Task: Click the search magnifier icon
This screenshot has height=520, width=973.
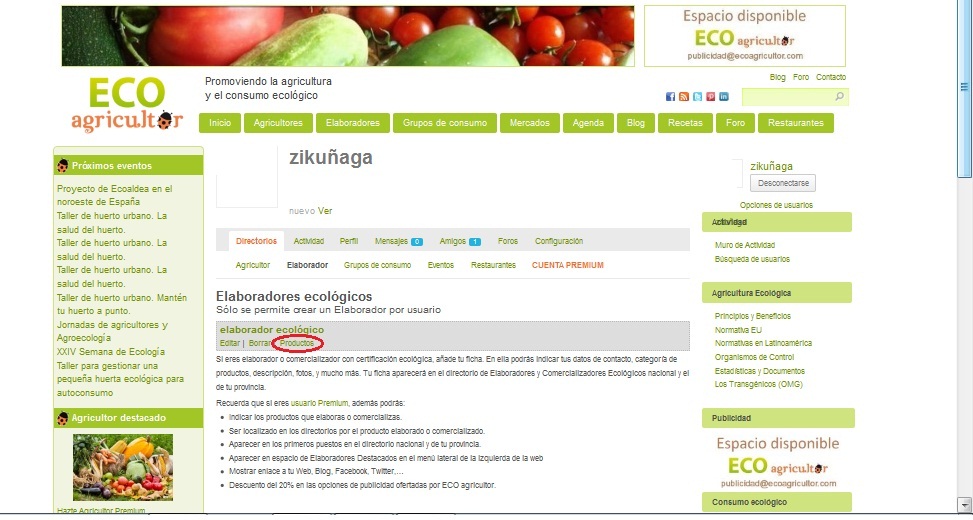Action: [x=840, y=96]
